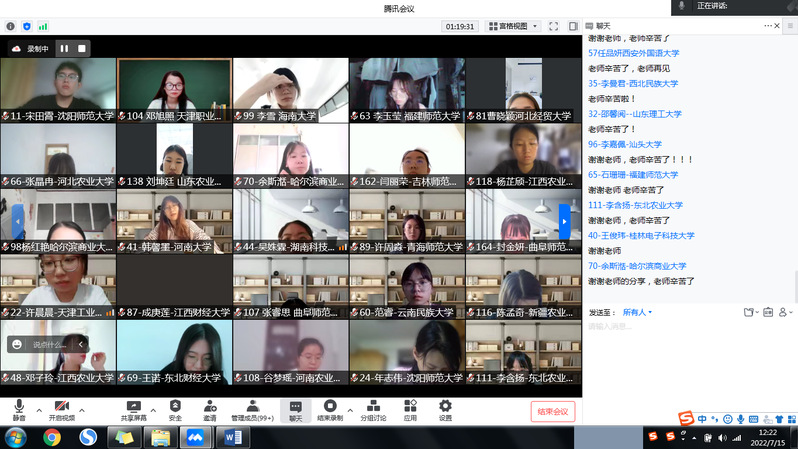Click the End Meeting button
The width and height of the screenshot is (798, 449).
(x=552, y=411)
